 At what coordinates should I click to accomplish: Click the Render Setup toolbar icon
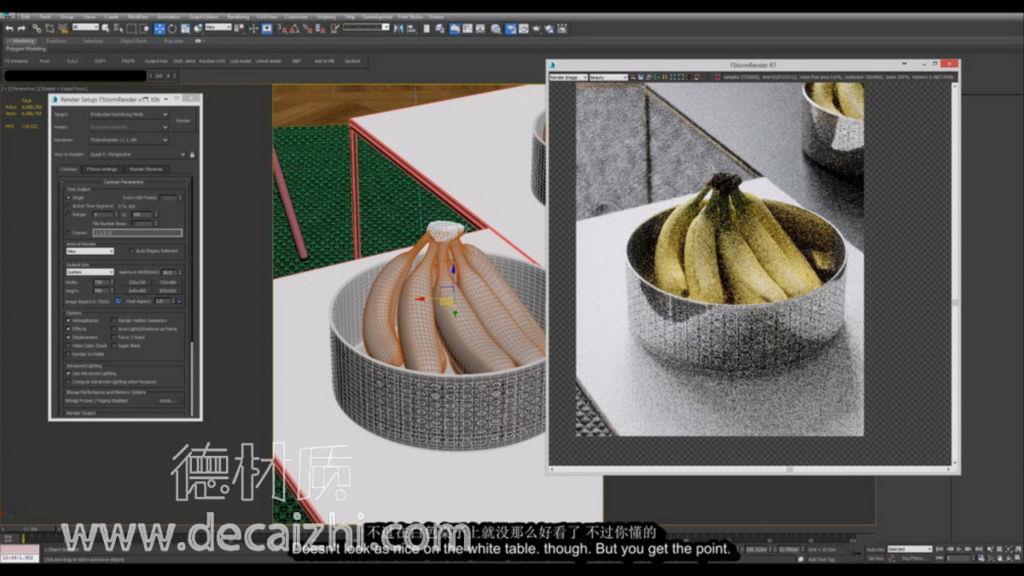click(511, 29)
